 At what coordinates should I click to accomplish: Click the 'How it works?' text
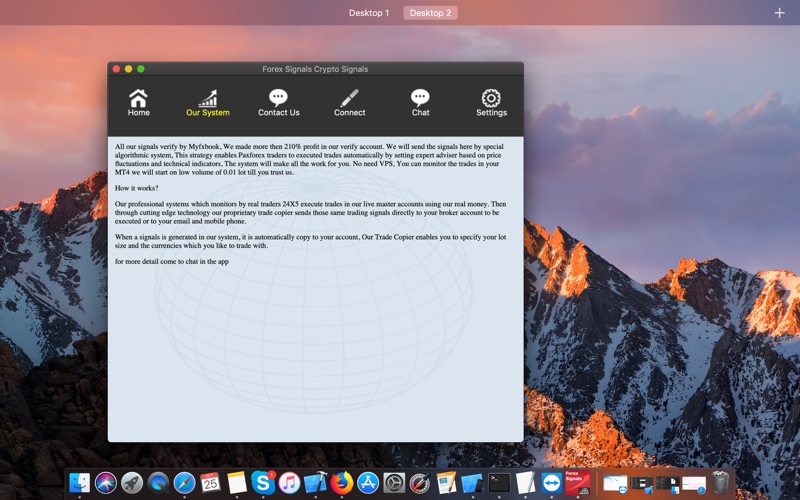[136, 188]
